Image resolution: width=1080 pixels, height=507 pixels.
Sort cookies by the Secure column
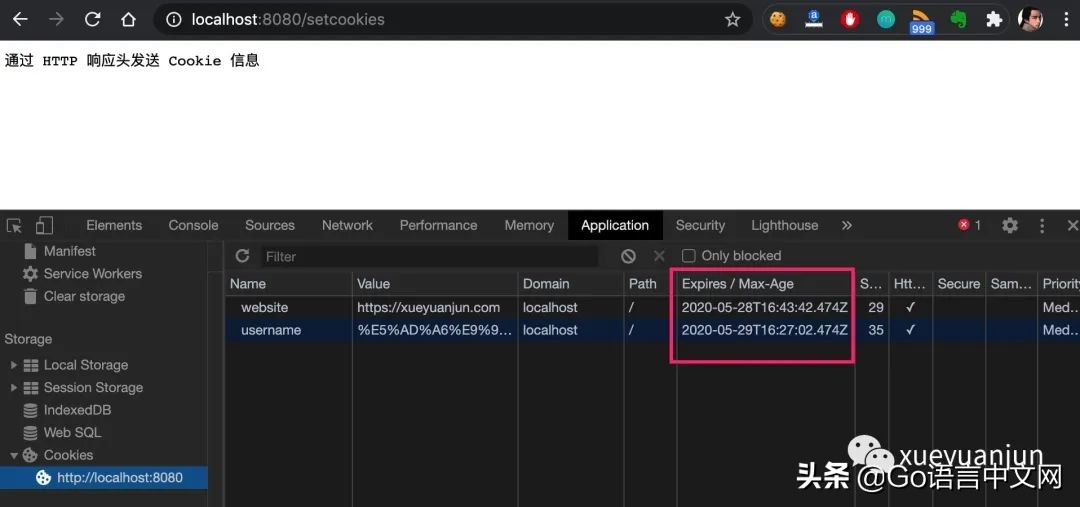coord(958,284)
